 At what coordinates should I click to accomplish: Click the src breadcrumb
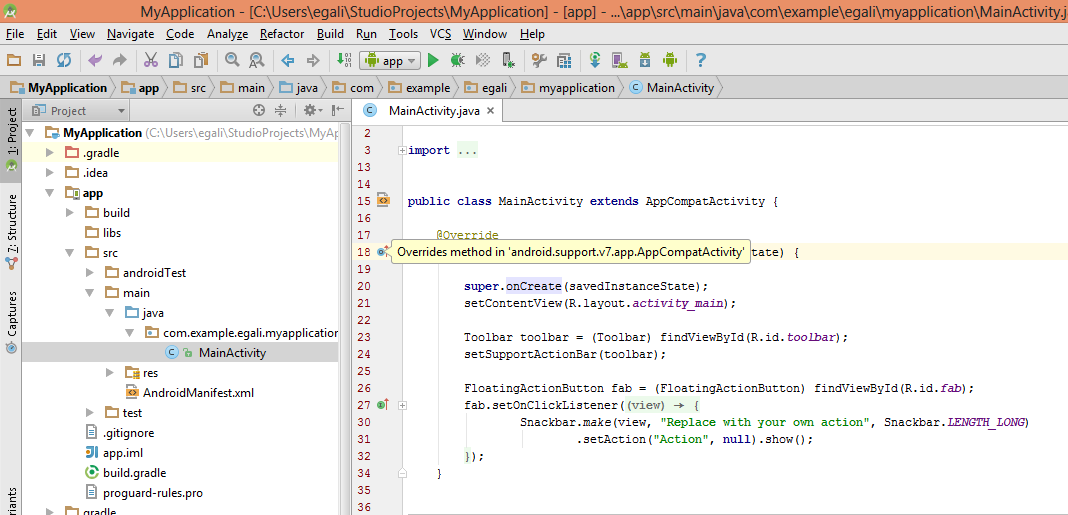pos(190,88)
